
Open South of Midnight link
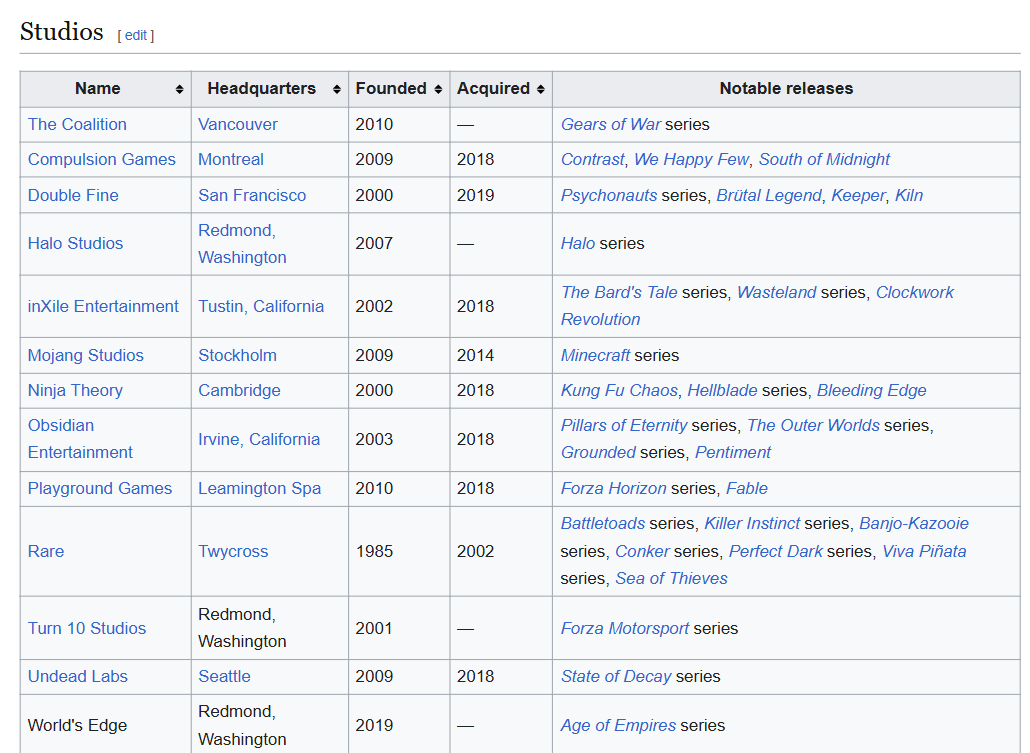(x=824, y=160)
